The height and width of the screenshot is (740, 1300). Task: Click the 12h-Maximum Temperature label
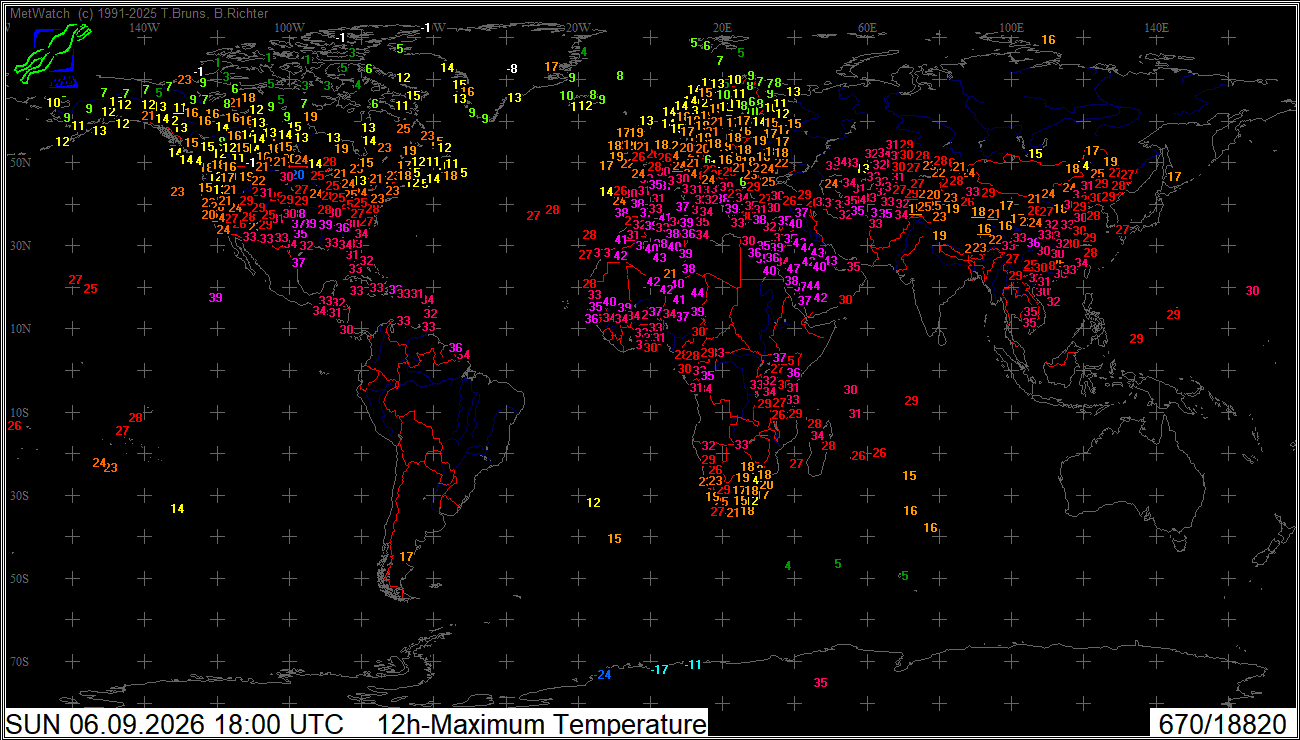point(542,724)
